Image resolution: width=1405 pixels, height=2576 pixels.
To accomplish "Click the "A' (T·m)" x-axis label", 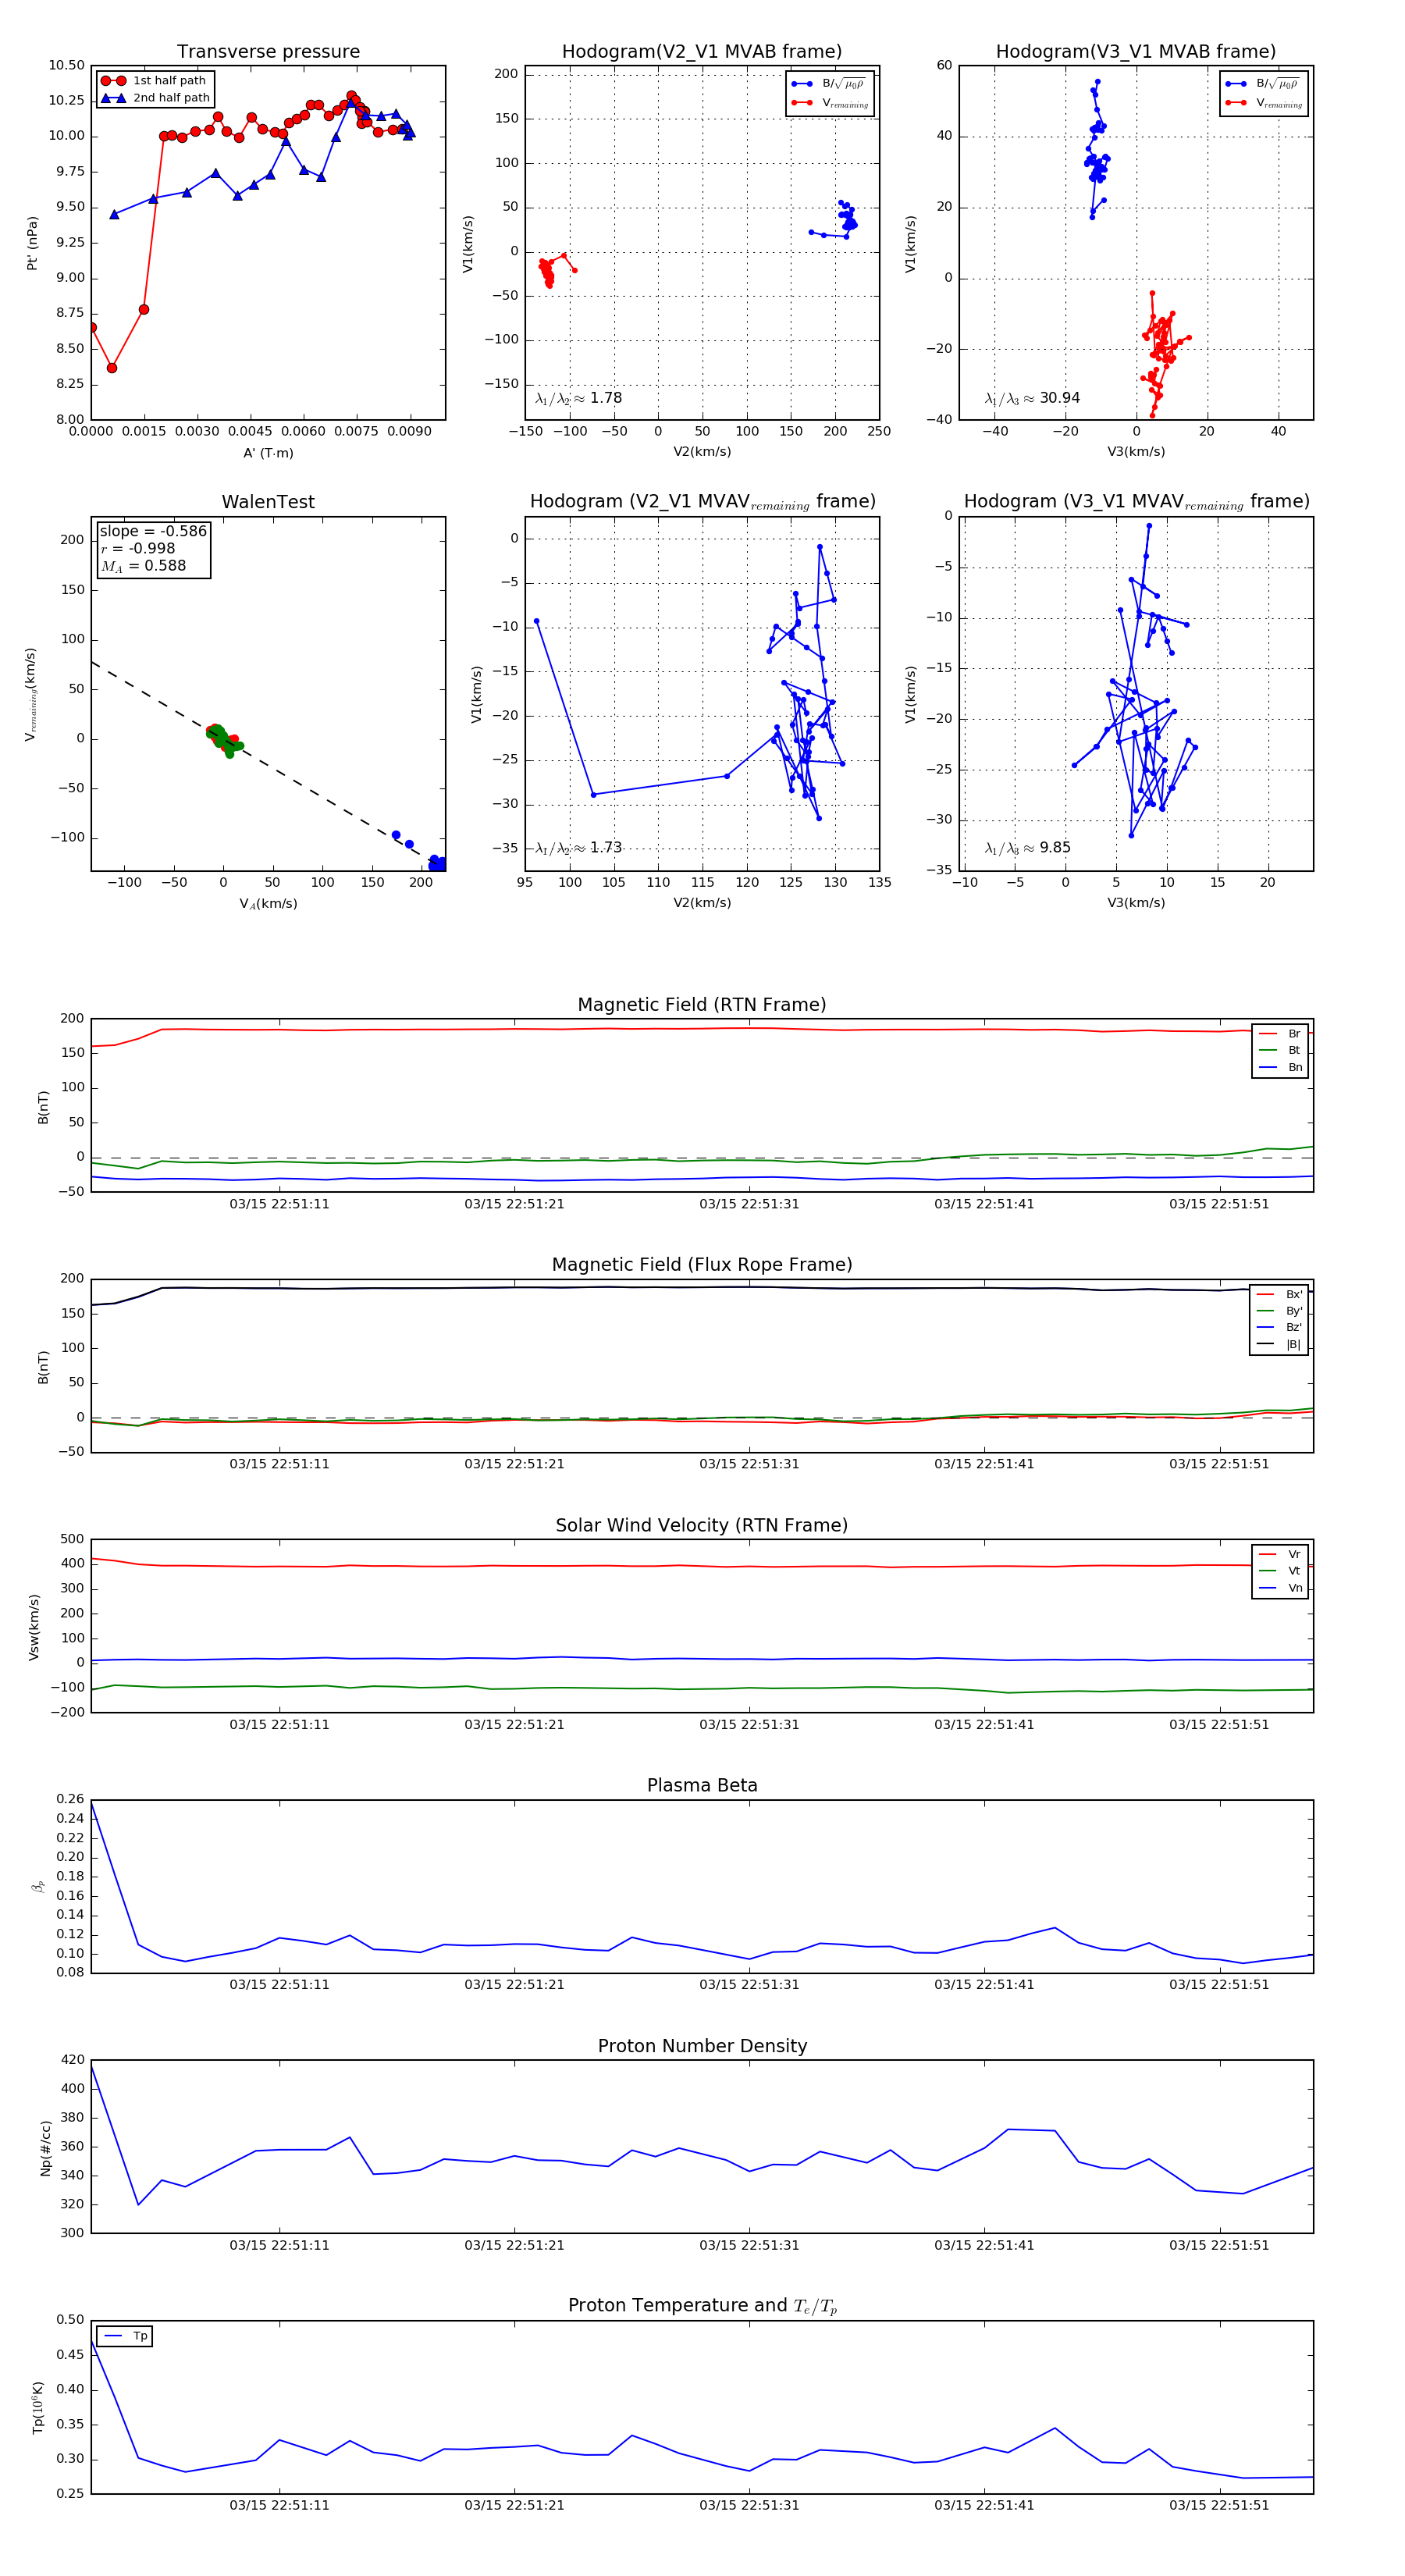I will [268, 453].
